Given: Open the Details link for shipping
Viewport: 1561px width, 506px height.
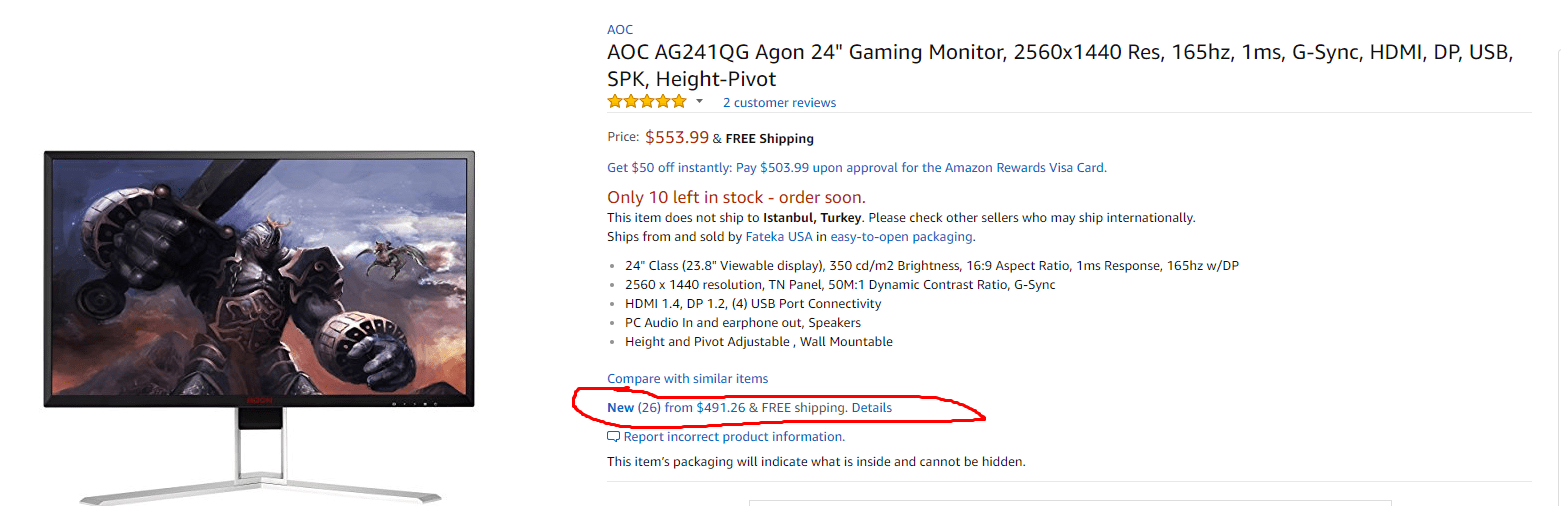Looking at the screenshot, I should click(x=871, y=408).
